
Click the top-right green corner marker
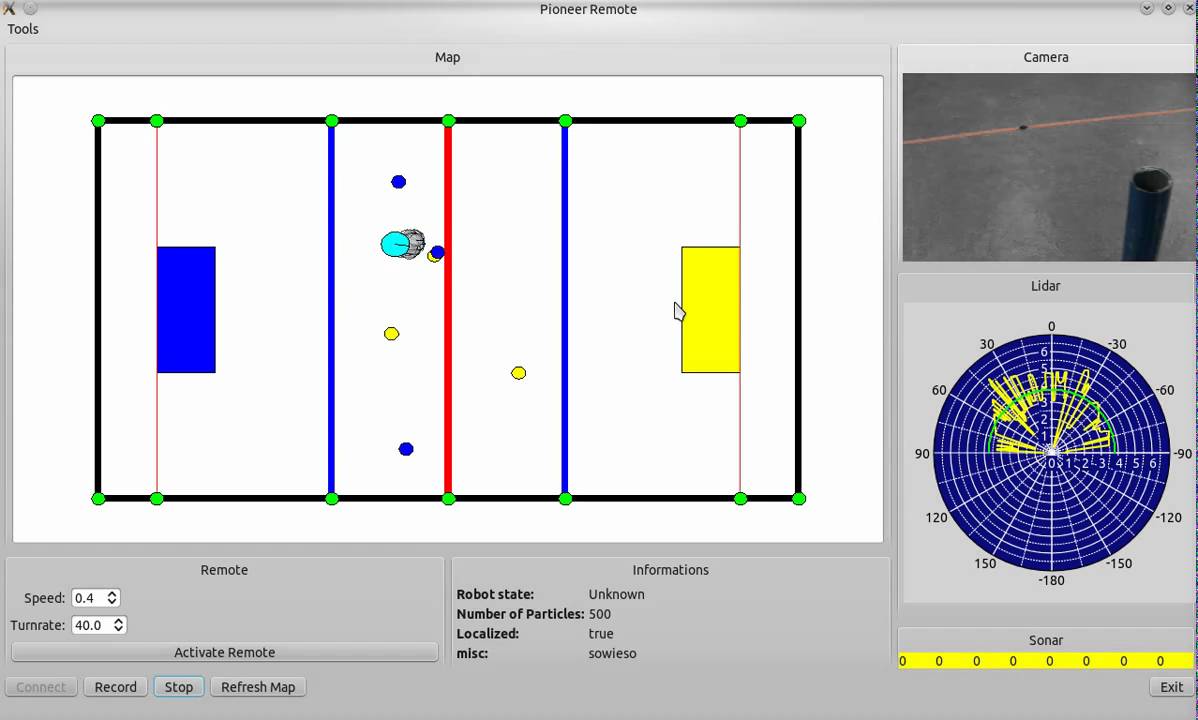pos(798,121)
